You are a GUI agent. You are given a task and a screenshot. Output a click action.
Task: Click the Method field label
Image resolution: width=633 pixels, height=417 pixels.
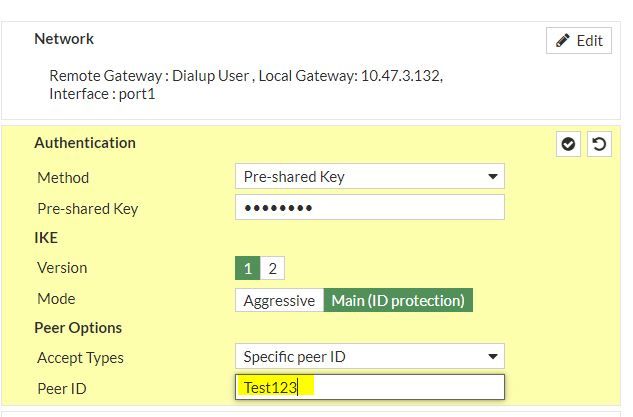(x=63, y=178)
